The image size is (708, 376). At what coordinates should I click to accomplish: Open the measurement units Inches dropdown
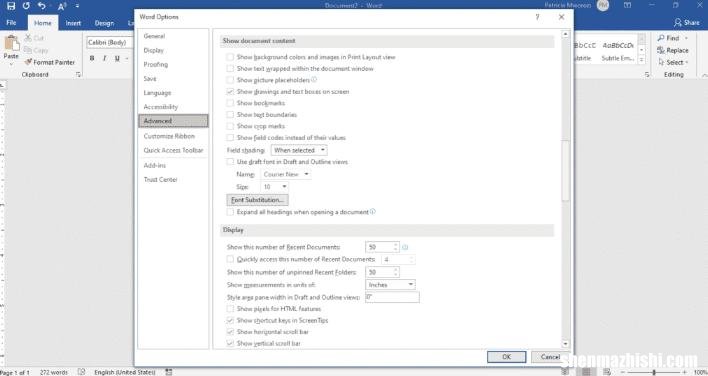[x=390, y=285]
